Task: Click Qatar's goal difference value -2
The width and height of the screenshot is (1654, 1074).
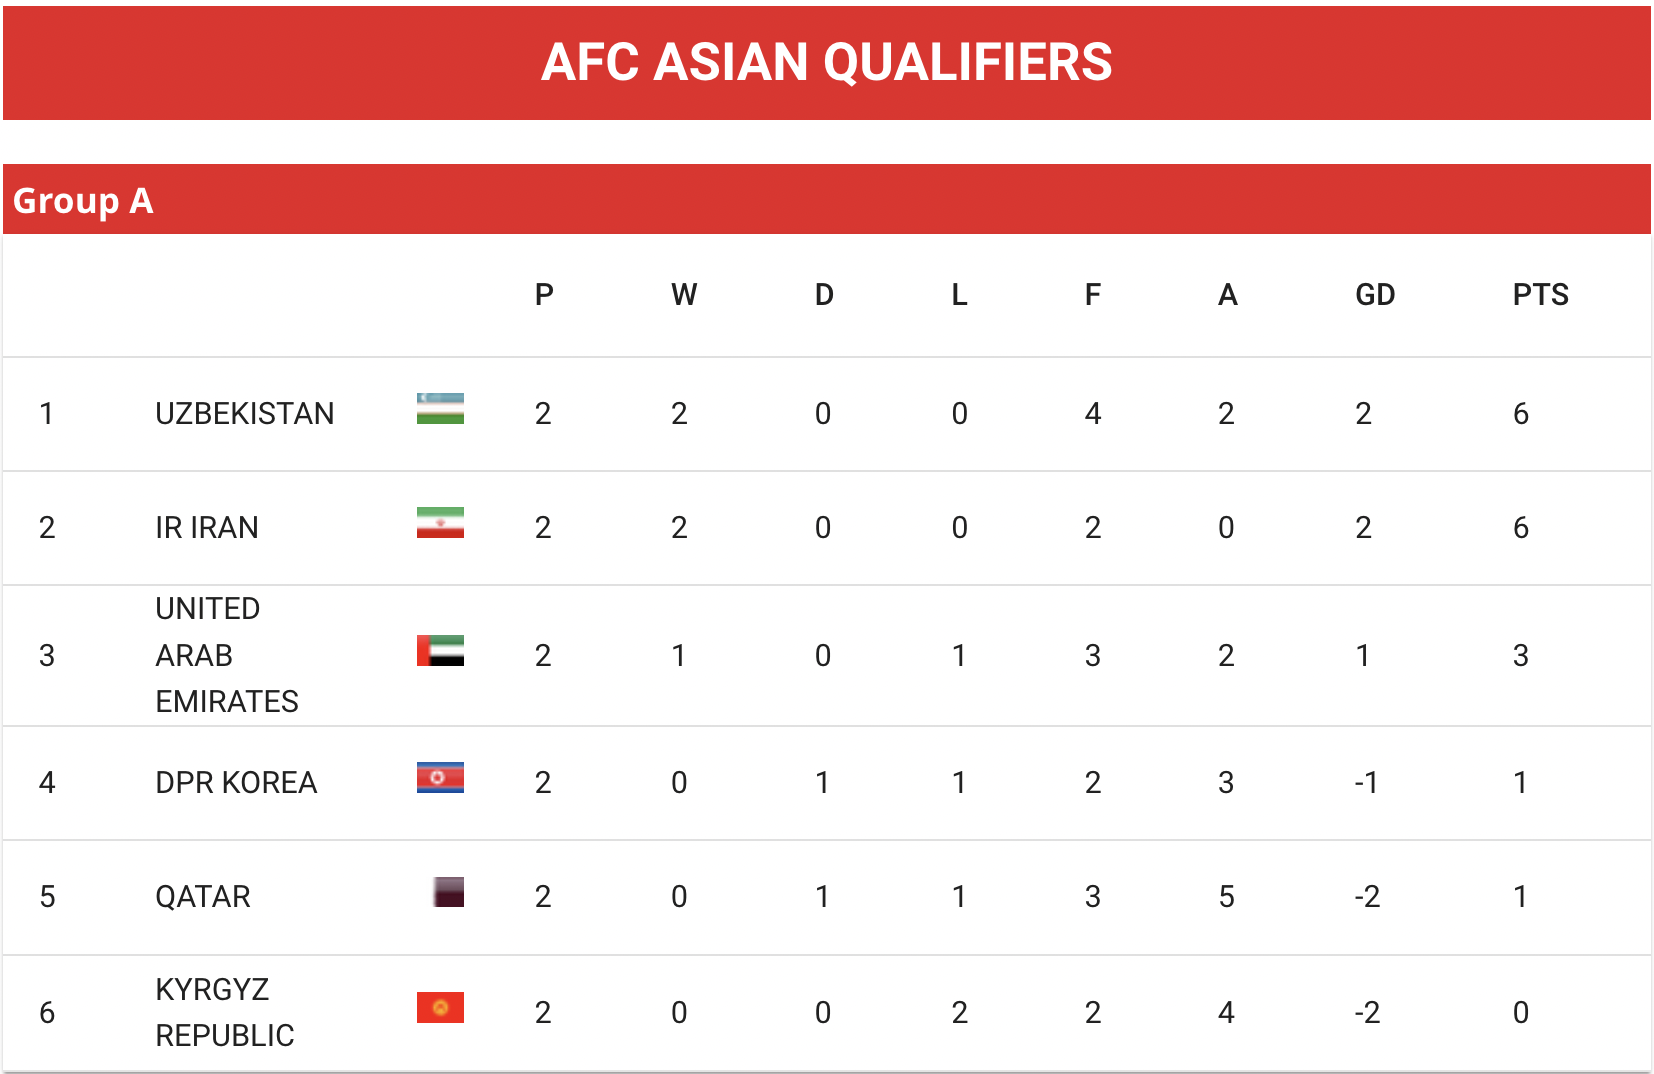Action: [1367, 897]
